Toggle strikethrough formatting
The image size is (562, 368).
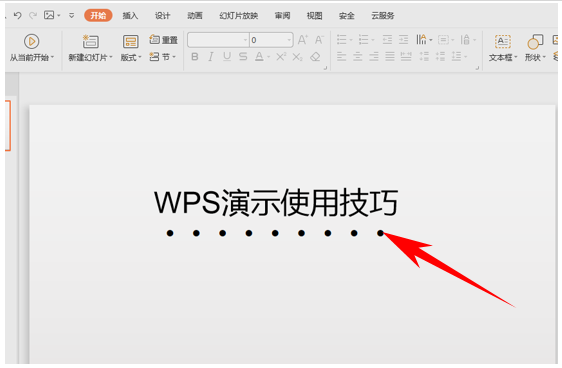(243, 57)
